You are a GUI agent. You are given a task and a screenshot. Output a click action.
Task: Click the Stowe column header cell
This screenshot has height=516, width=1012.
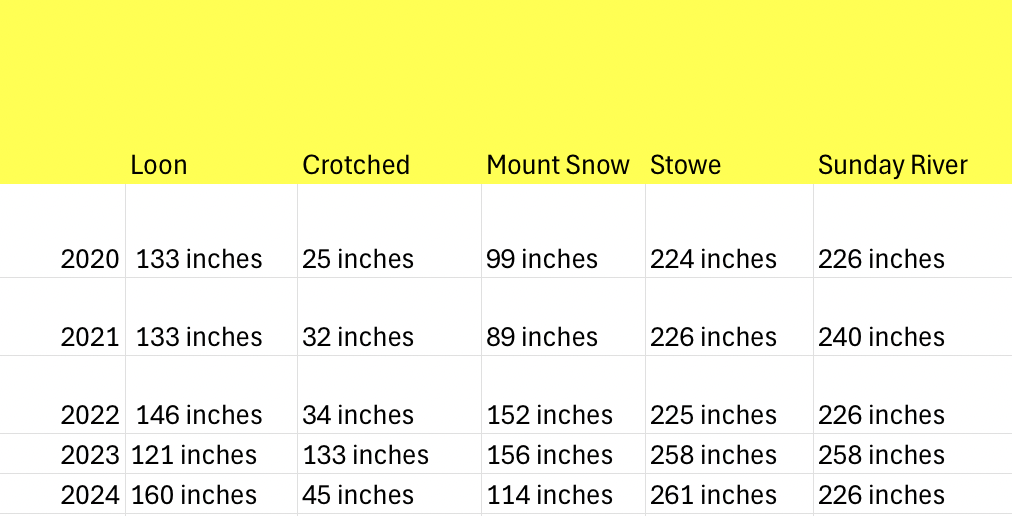685,165
